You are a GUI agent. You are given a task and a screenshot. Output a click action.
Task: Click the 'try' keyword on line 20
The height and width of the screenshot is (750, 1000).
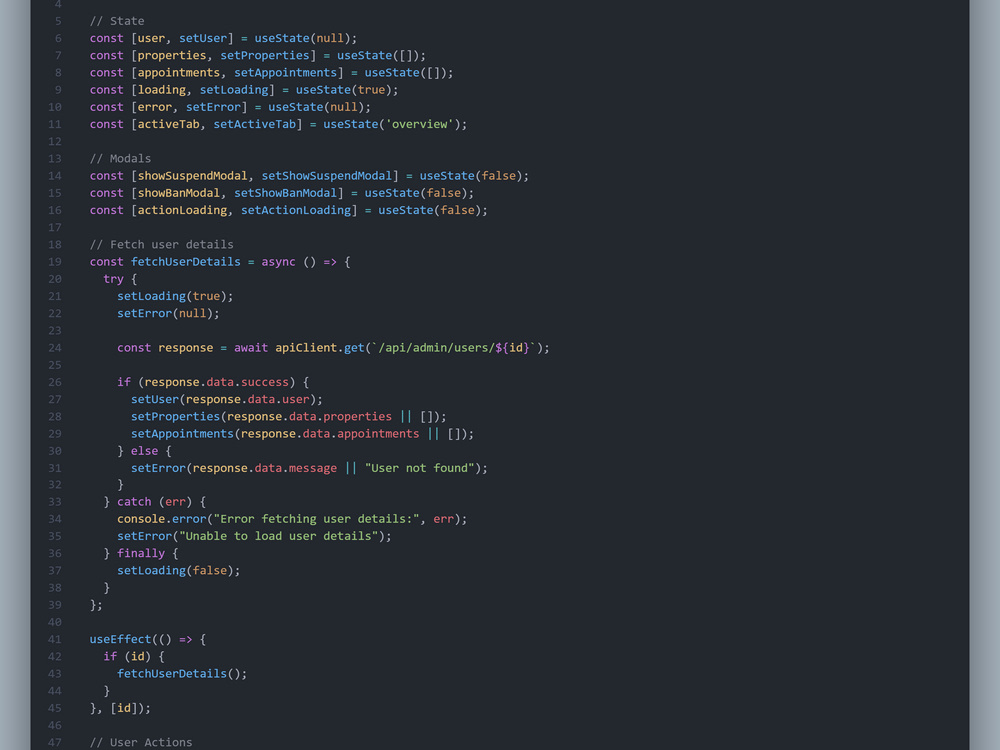coord(114,279)
